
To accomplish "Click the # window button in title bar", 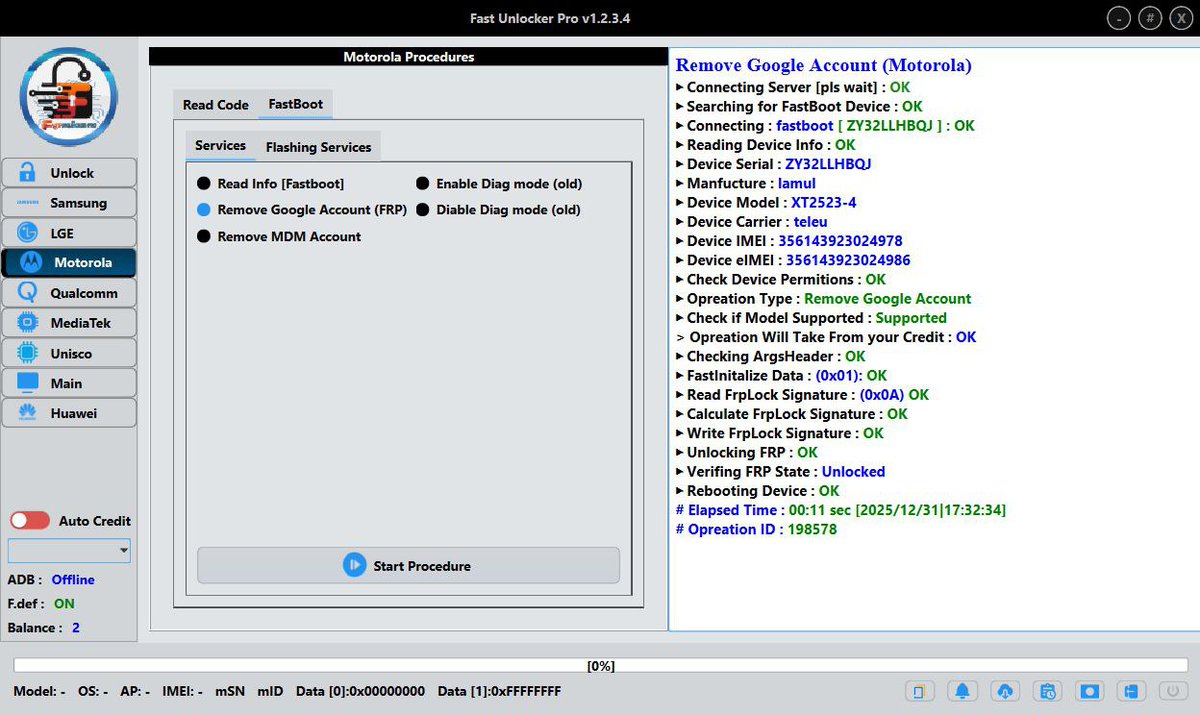I will [x=1150, y=19].
